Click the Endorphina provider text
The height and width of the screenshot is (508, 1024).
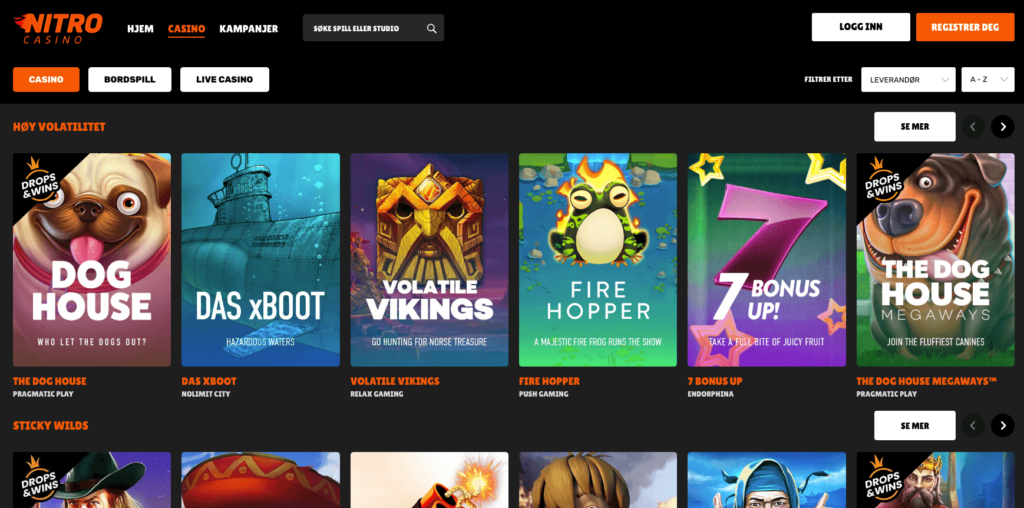tap(711, 394)
